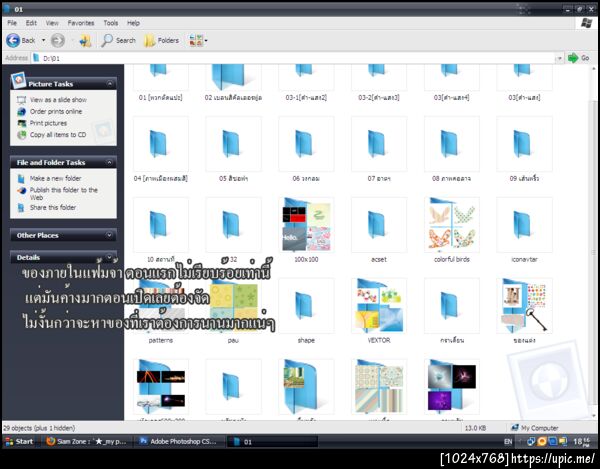
Task: Open the Back button history dropdown arrow
Action: point(43,40)
